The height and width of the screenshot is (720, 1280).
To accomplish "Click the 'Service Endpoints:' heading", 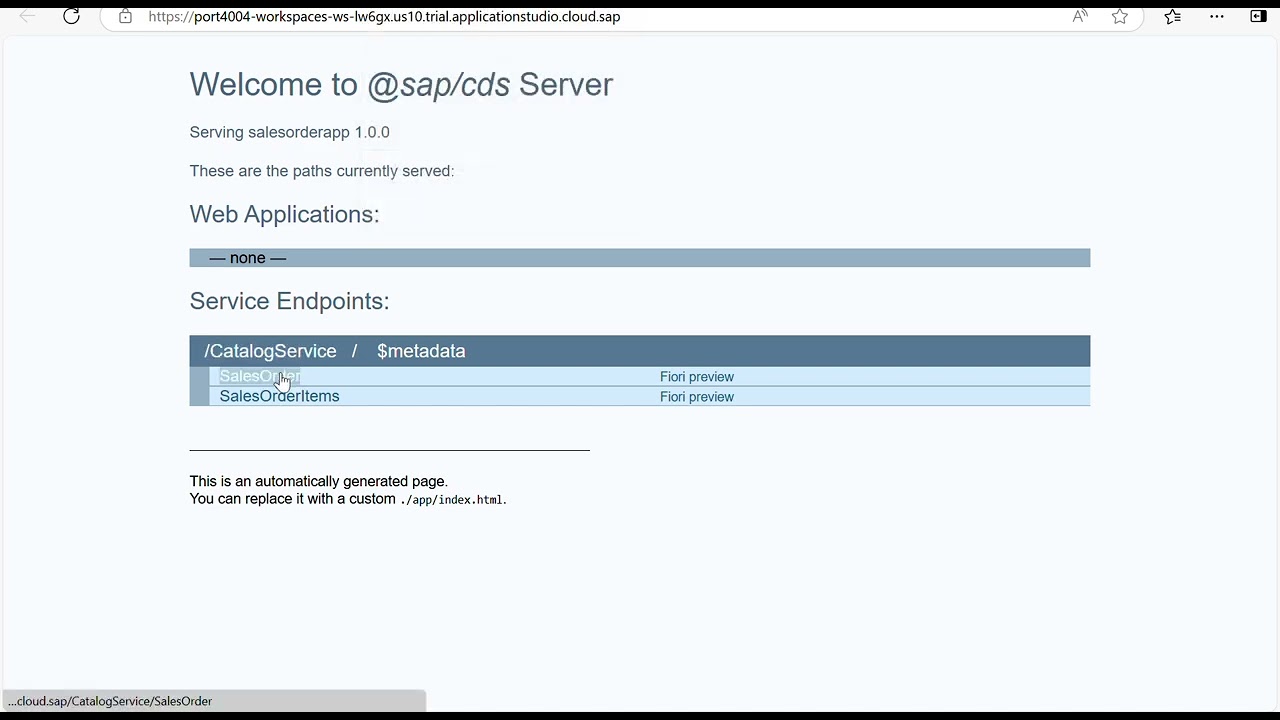I will 289,301.
